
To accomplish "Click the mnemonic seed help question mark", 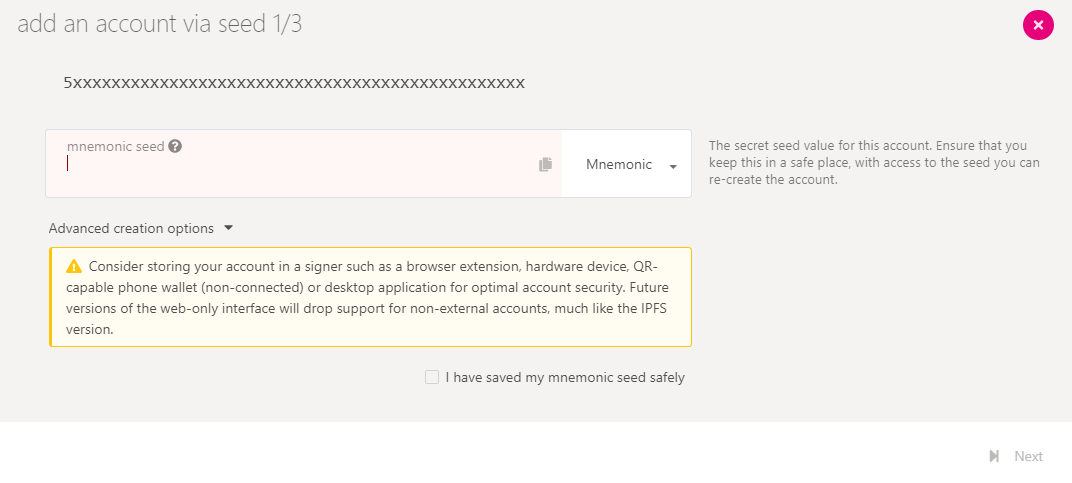I will 175,147.
